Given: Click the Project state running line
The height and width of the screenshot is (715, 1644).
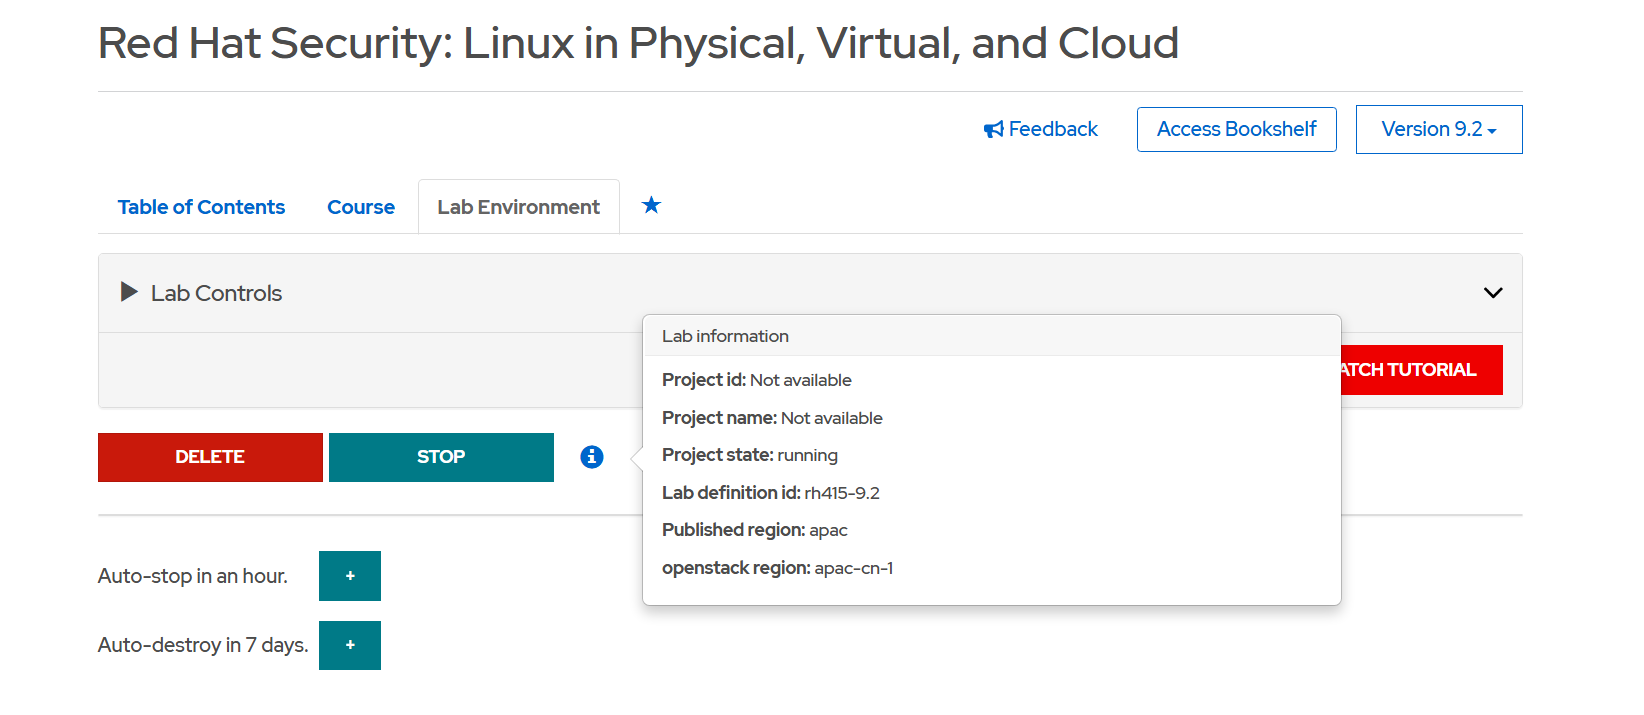Looking at the screenshot, I should 750,455.
